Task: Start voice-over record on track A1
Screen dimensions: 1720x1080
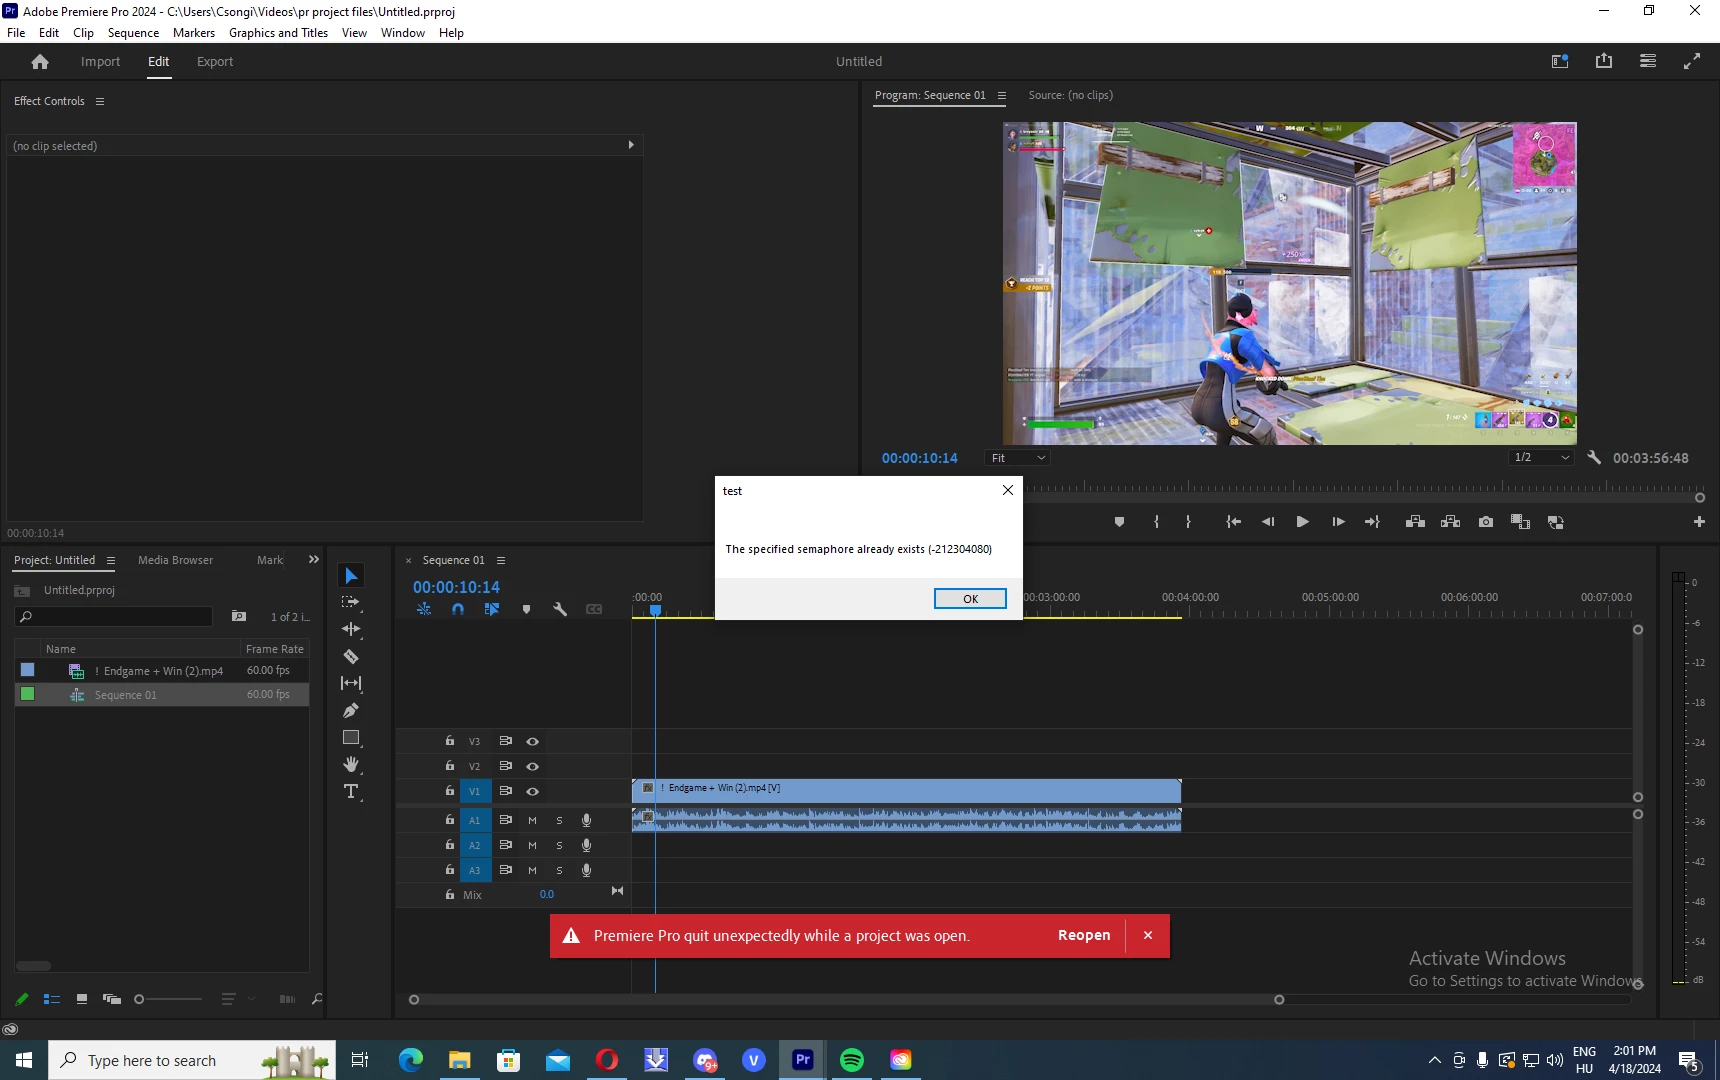Action: click(587, 820)
